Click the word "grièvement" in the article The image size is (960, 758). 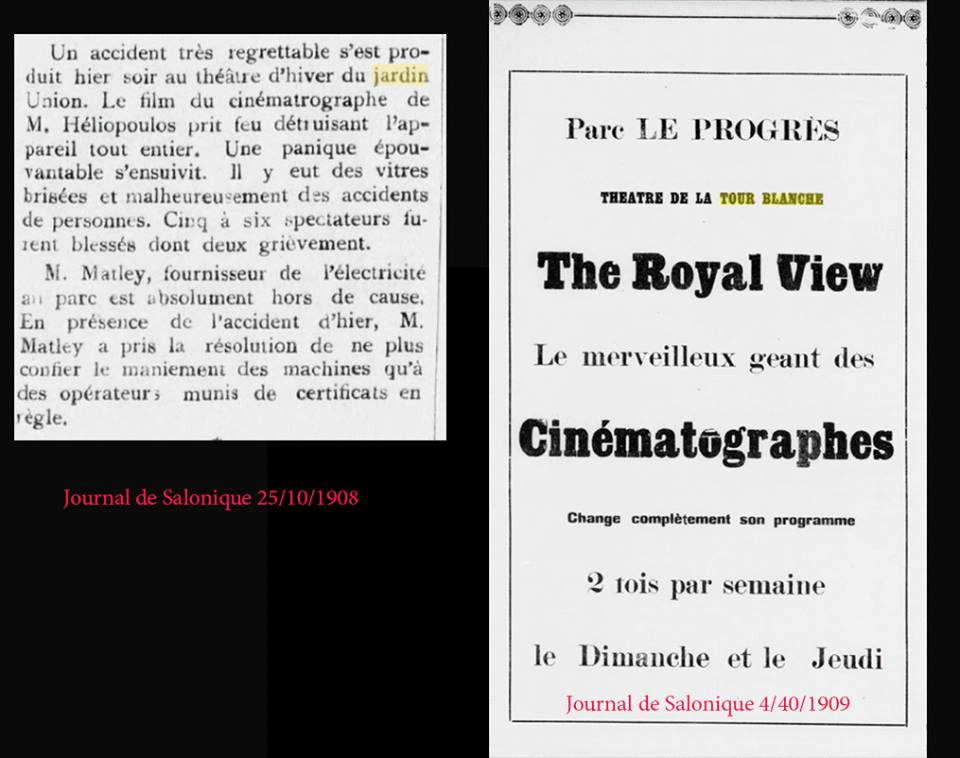click(314, 245)
